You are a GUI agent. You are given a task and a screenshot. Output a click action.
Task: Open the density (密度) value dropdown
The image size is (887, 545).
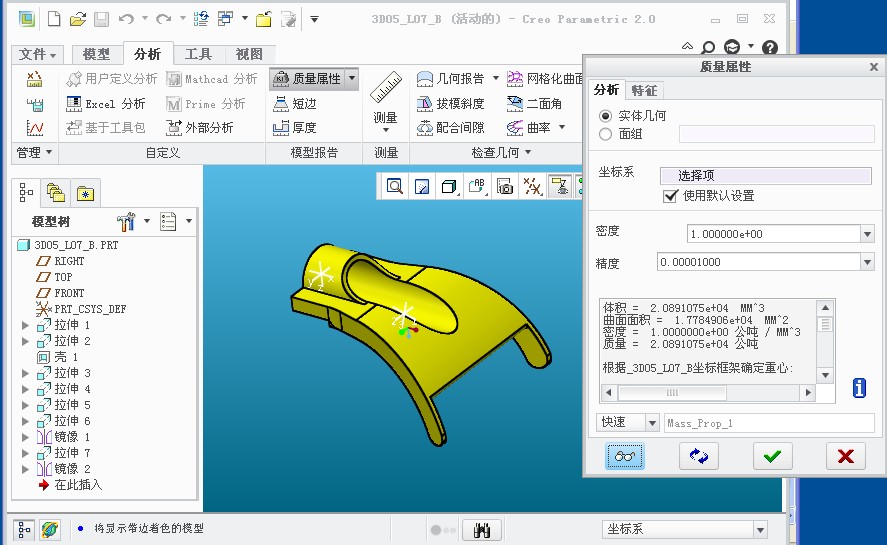coord(867,234)
